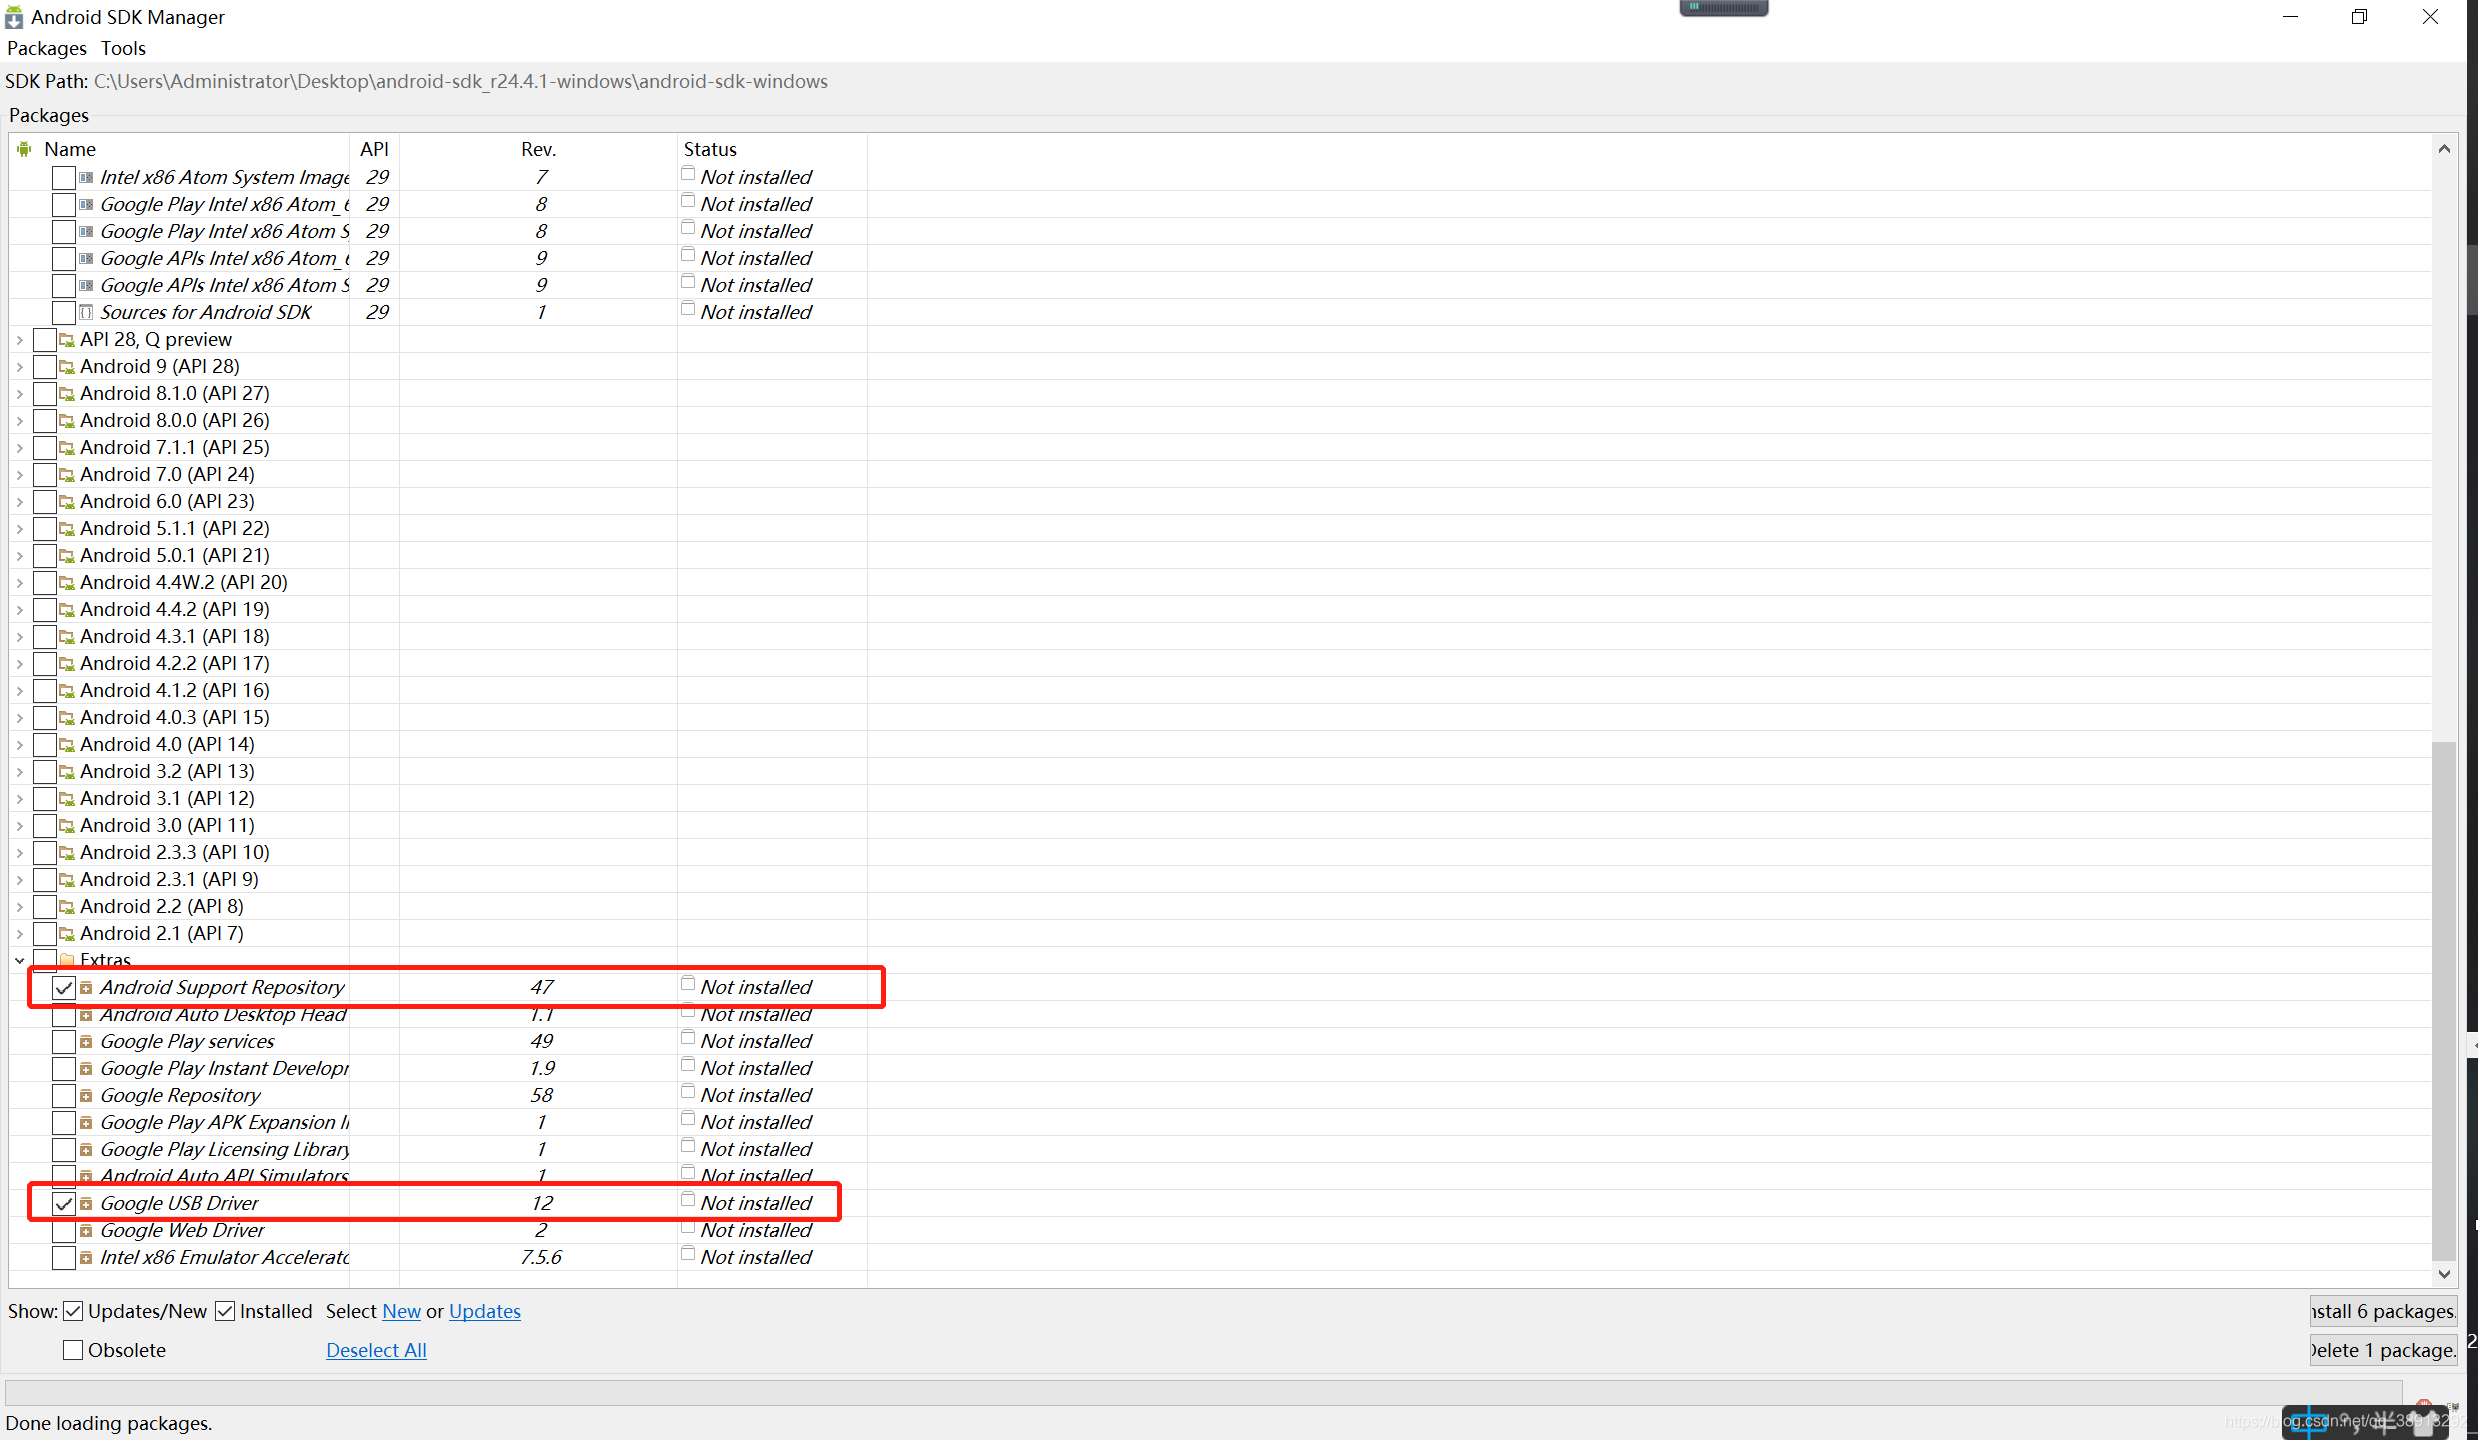Click the package icon for Google USB Driver
Image resolution: width=2478 pixels, height=1440 pixels.
86,1204
